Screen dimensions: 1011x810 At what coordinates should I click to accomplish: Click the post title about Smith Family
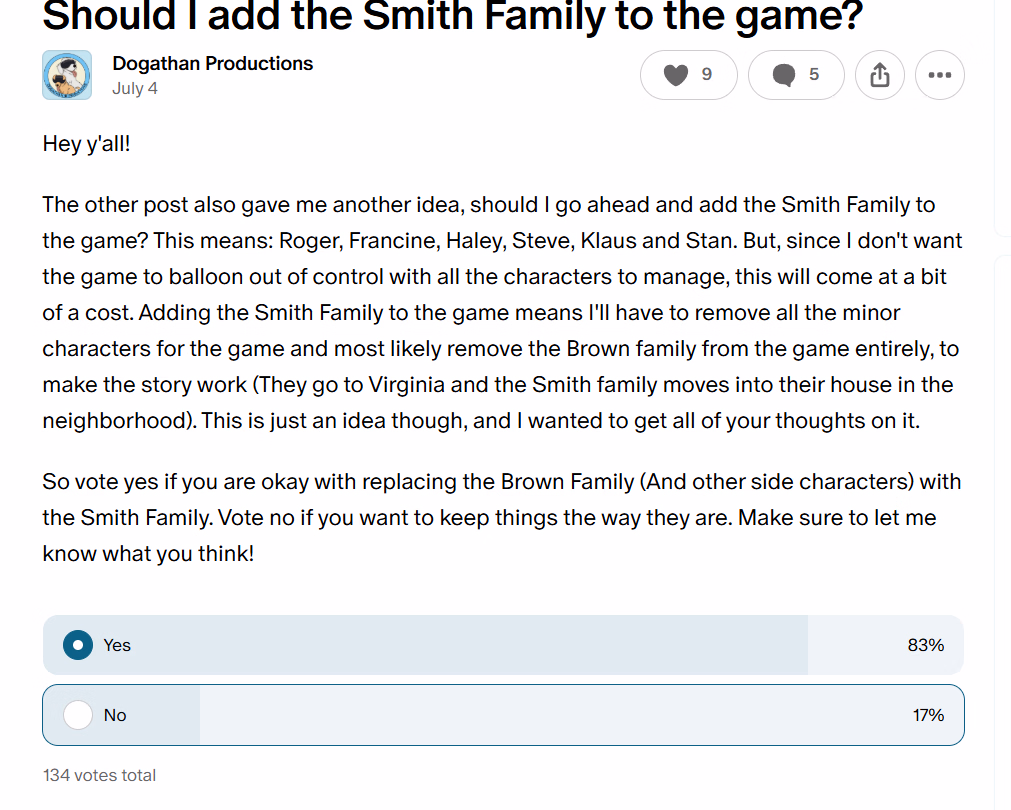coord(453,17)
